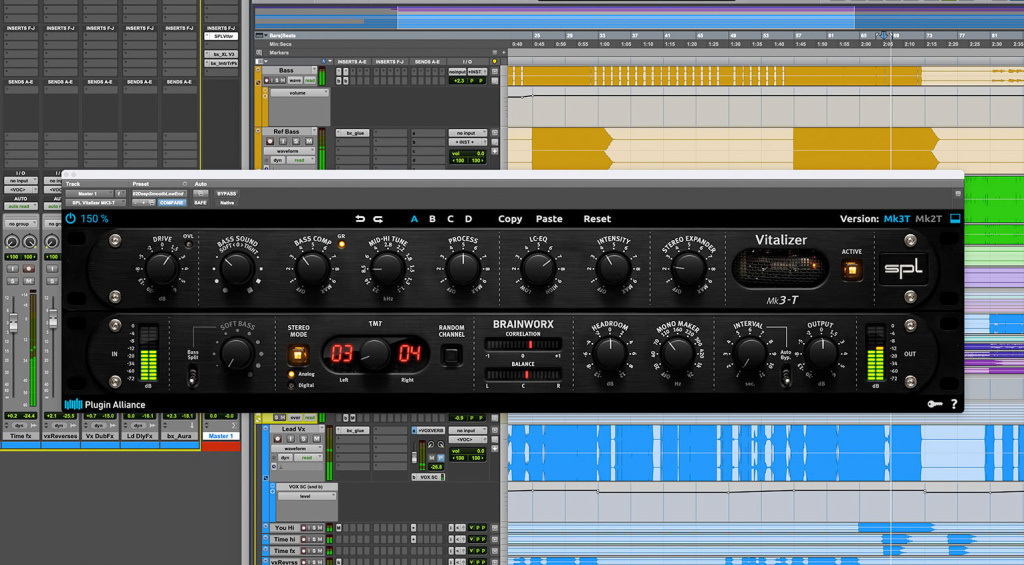
Task: Click the Plugin Alliance logo
Action: click(105, 404)
